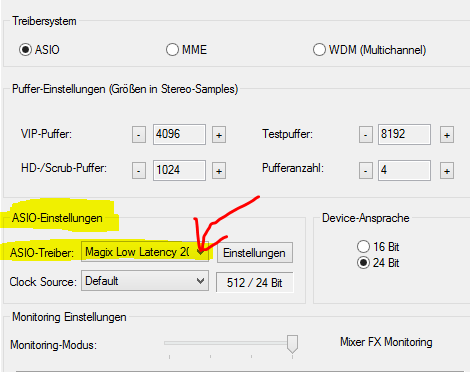Image resolution: width=470 pixels, height=372 pixels.
Task: Select 24 Bit device addressing
Action: coord(363,263)
